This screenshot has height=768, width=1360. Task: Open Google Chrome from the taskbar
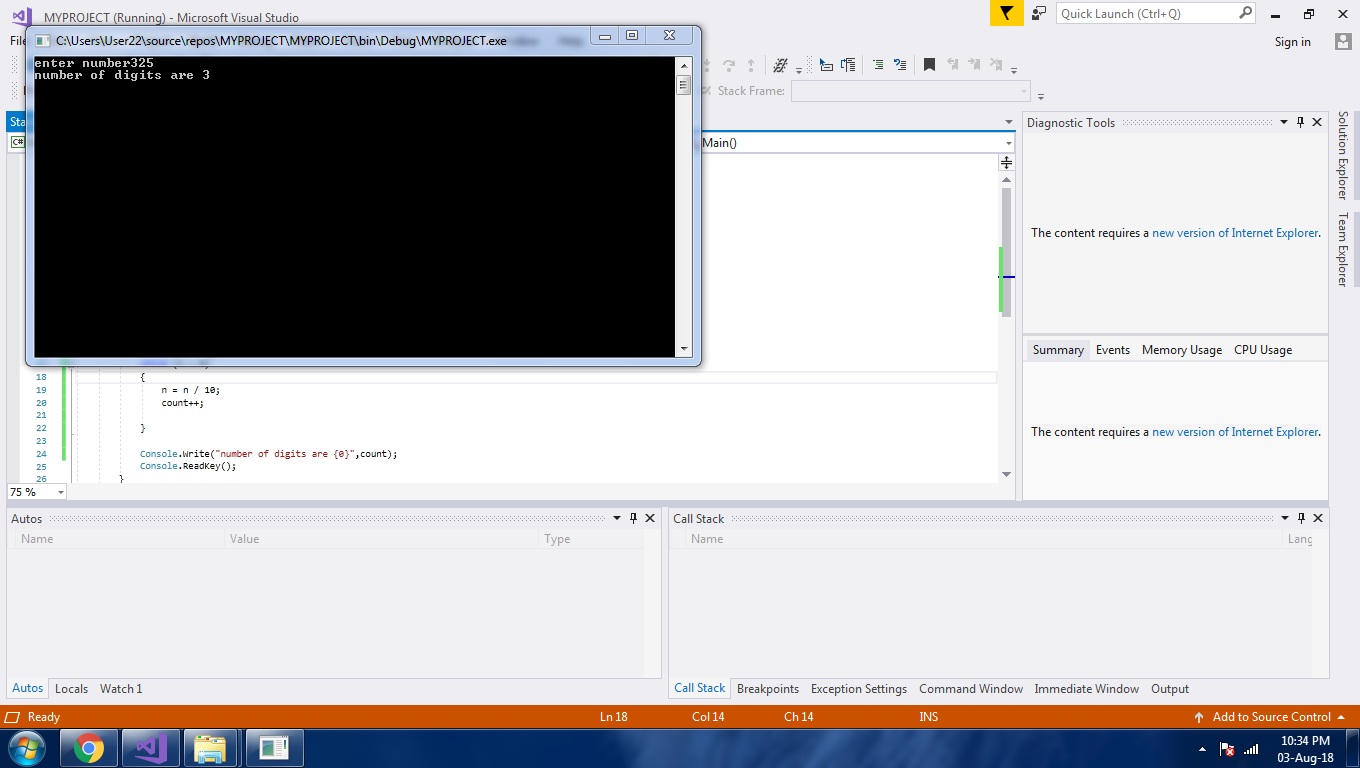point(89,748)
